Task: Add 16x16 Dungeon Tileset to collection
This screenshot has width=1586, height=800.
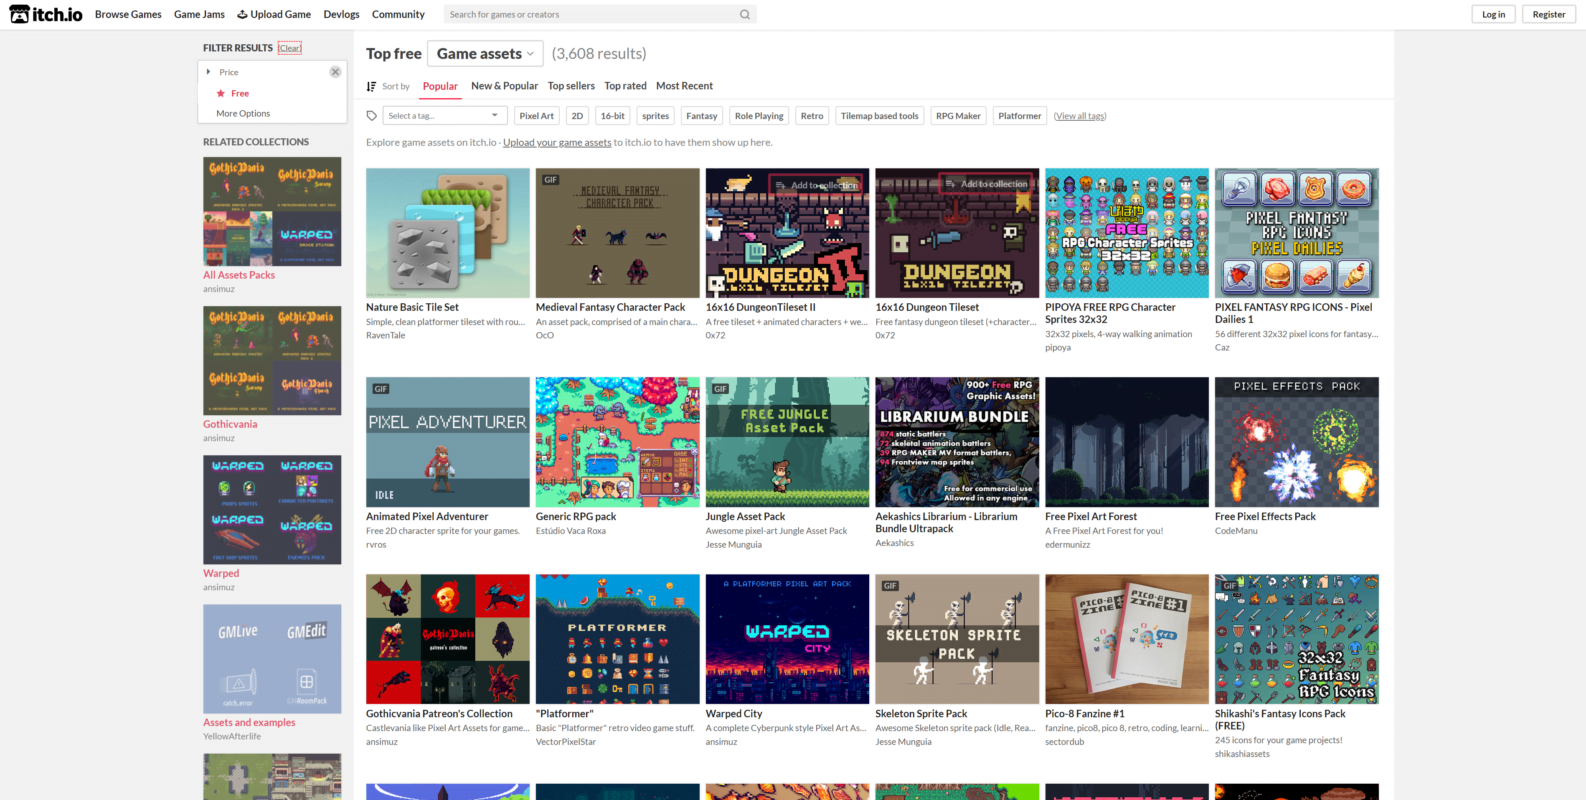Action: coord(988,184)
